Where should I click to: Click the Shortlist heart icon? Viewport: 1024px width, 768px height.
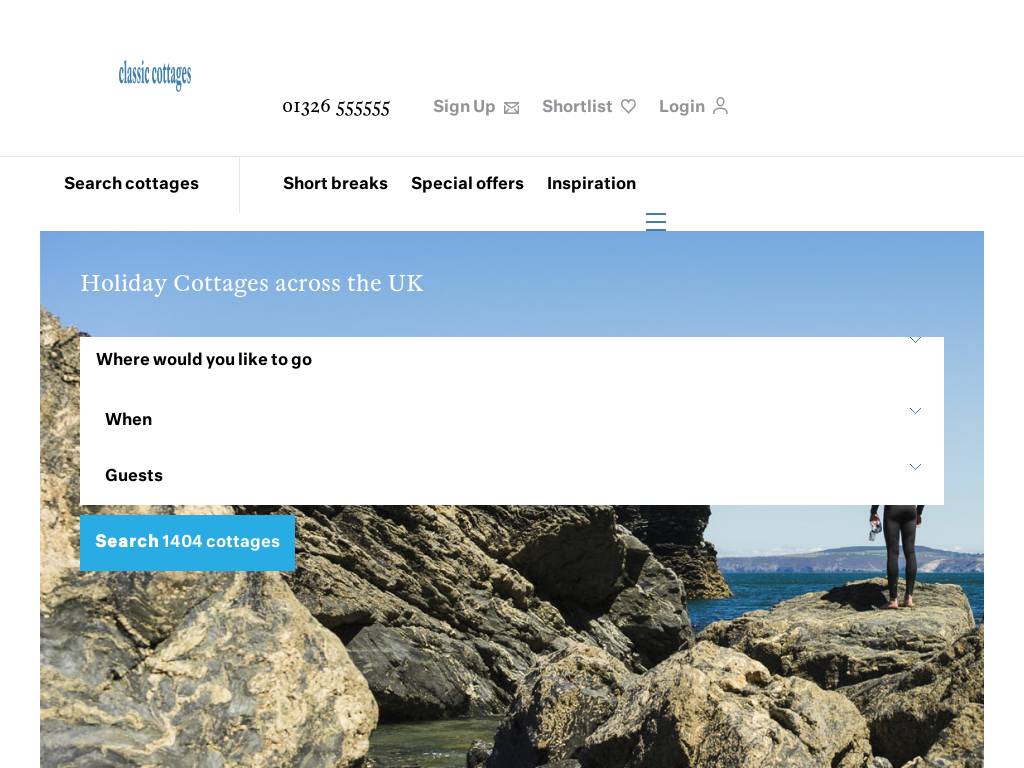(628, 106)
